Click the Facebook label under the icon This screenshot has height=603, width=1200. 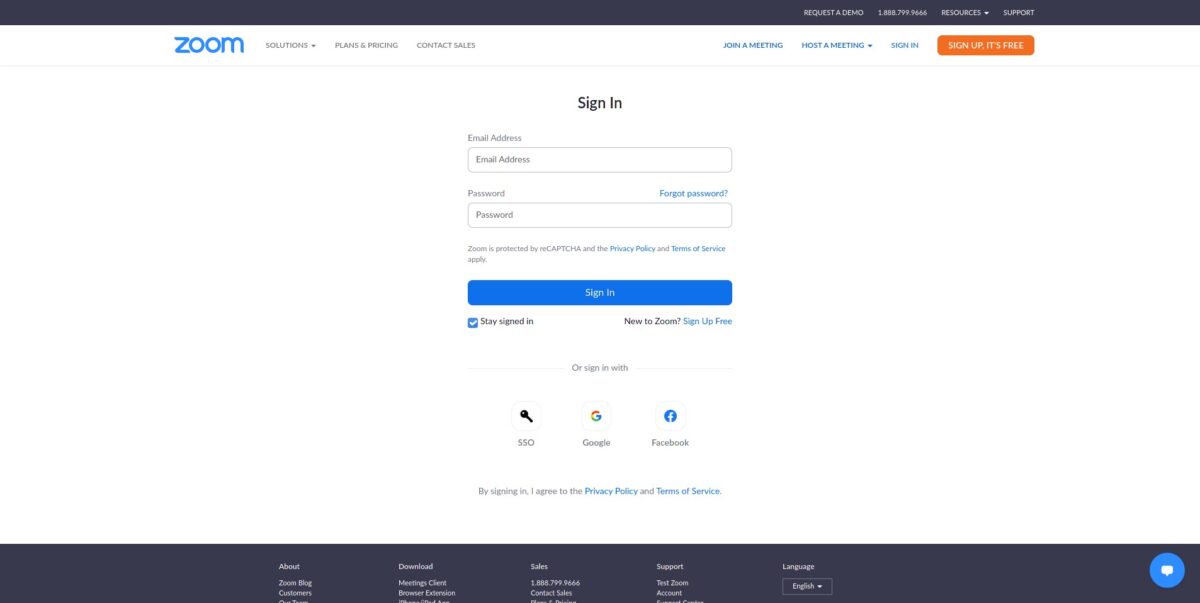click(670, 442)
